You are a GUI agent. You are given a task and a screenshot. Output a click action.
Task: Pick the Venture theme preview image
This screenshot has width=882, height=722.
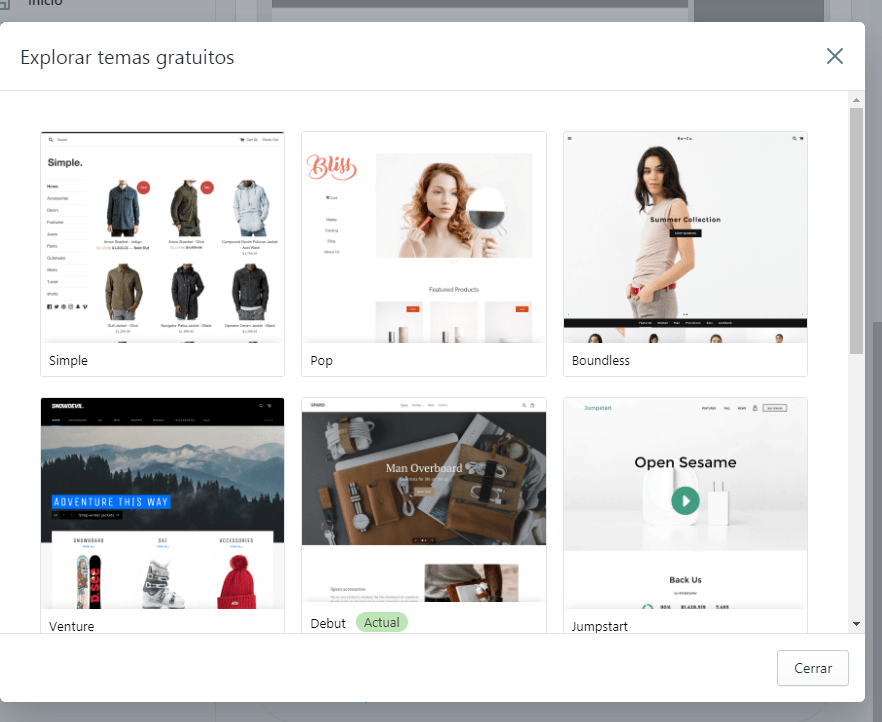pyautogui.click(x=163, y=503)
